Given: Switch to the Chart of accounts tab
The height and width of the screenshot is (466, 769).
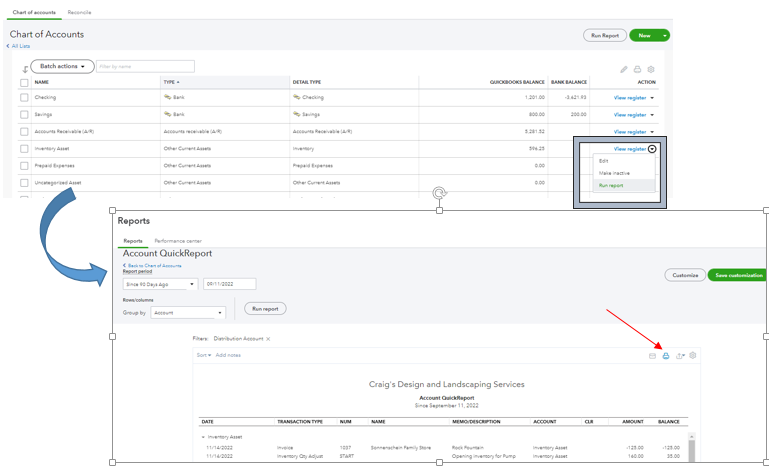Looking at the screenshot, I should (x=34, y=12).
